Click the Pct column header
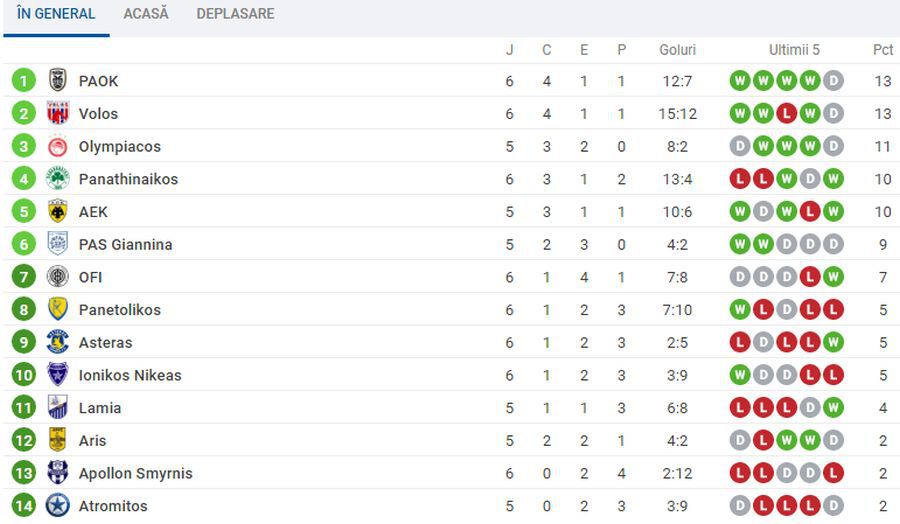Screen dimensions: 900x524 tap(883, 50)
